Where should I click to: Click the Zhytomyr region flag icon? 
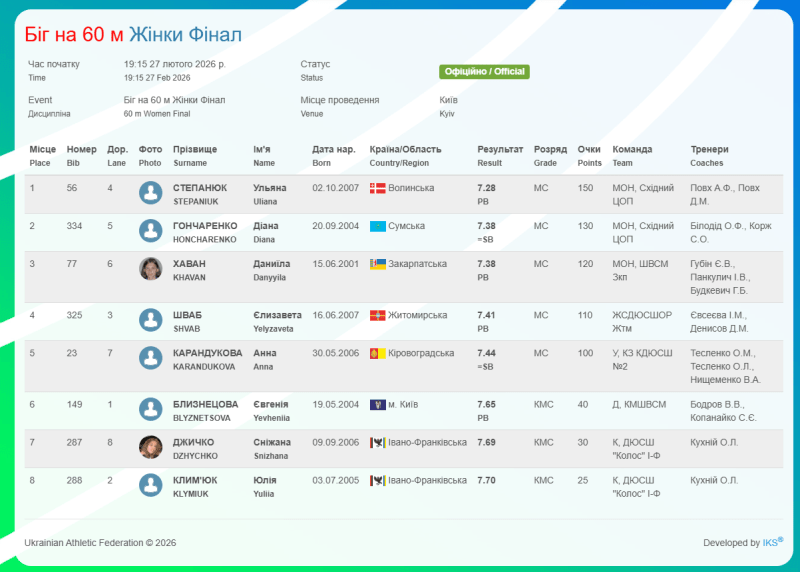(x=377, y=315)
